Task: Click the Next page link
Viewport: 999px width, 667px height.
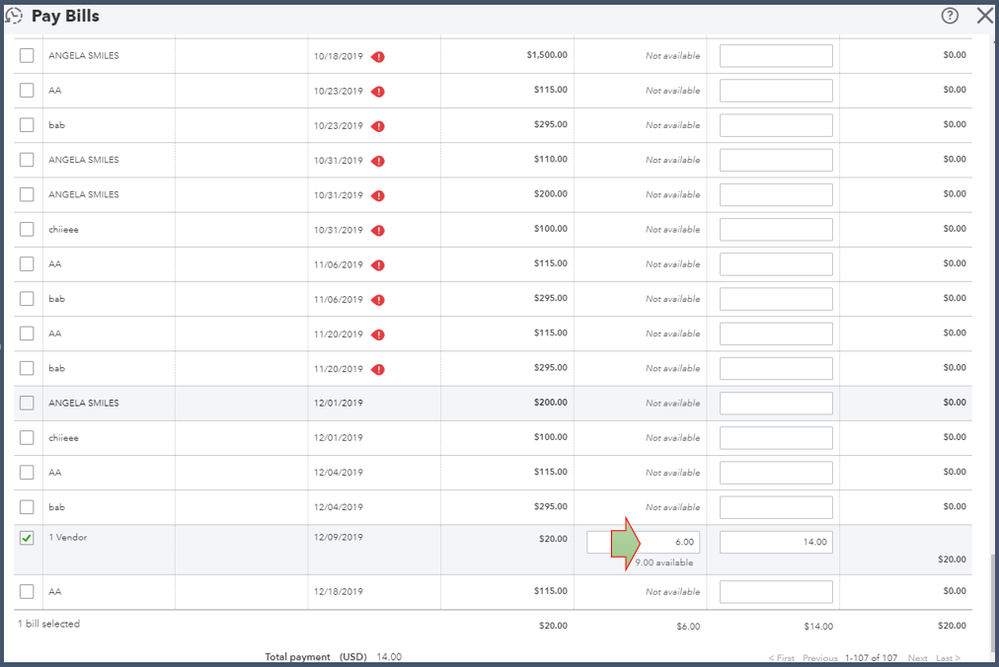Action: pyautogui.click(x=917, y=657)
